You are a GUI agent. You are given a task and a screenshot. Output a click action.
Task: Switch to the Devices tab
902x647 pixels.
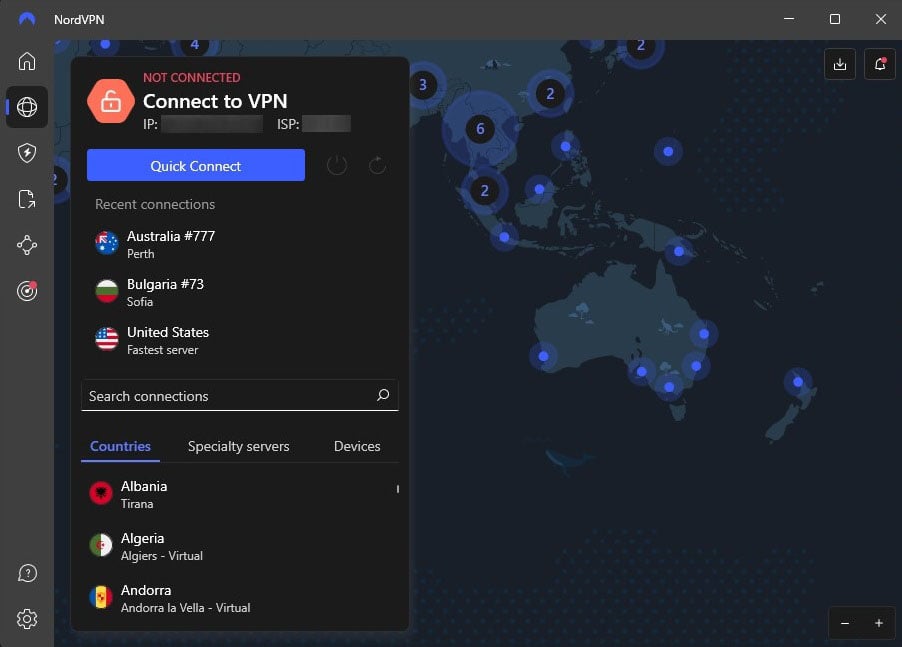coord(357,446)
